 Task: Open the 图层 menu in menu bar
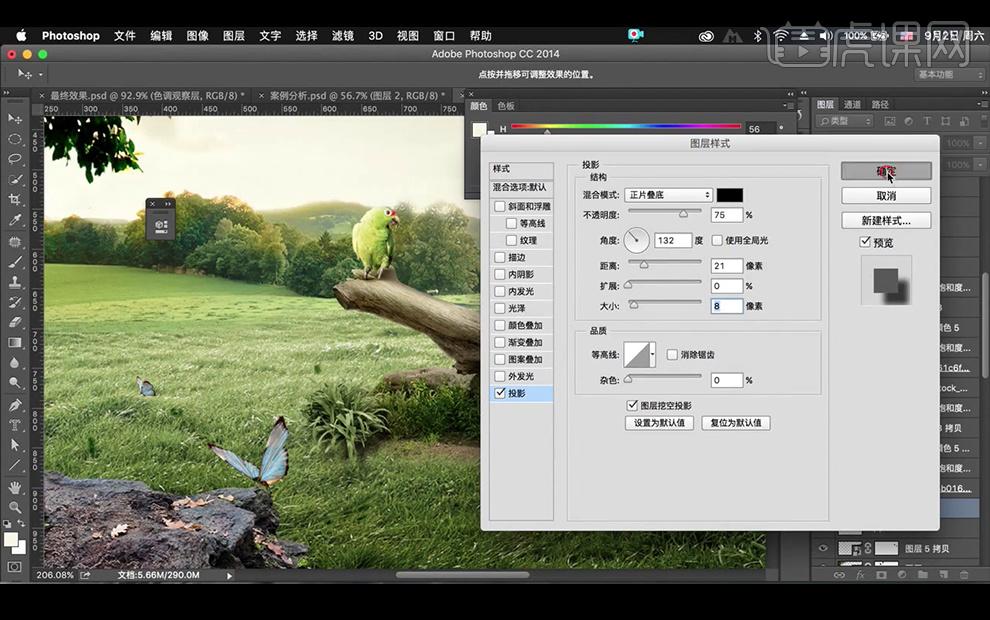[x=234, y=36]
